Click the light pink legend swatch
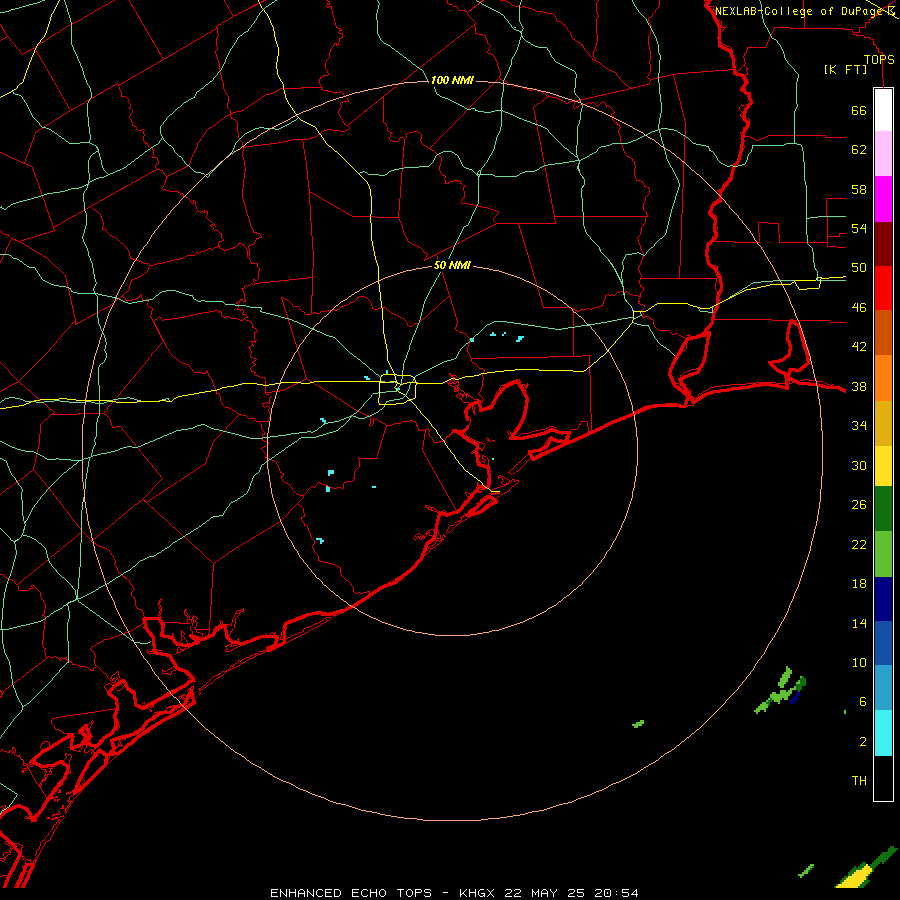This screenshot has width=900, height=900. (883, 153)
